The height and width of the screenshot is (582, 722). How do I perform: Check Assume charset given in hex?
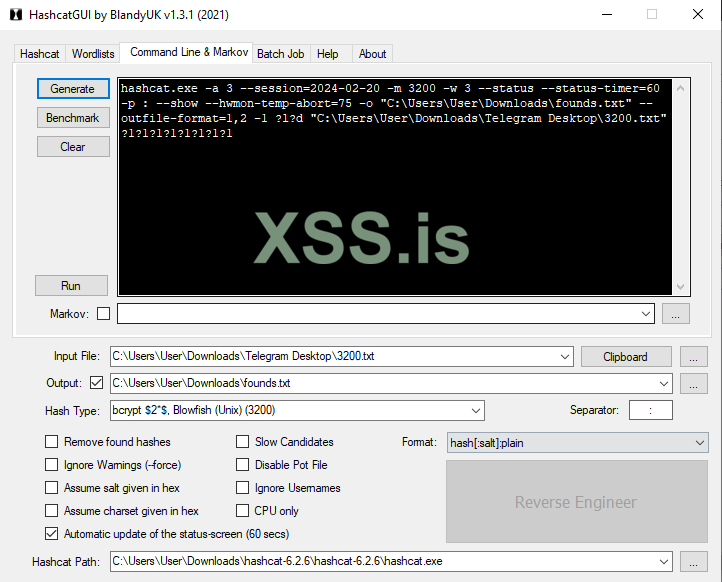click(x=52, y=511)
